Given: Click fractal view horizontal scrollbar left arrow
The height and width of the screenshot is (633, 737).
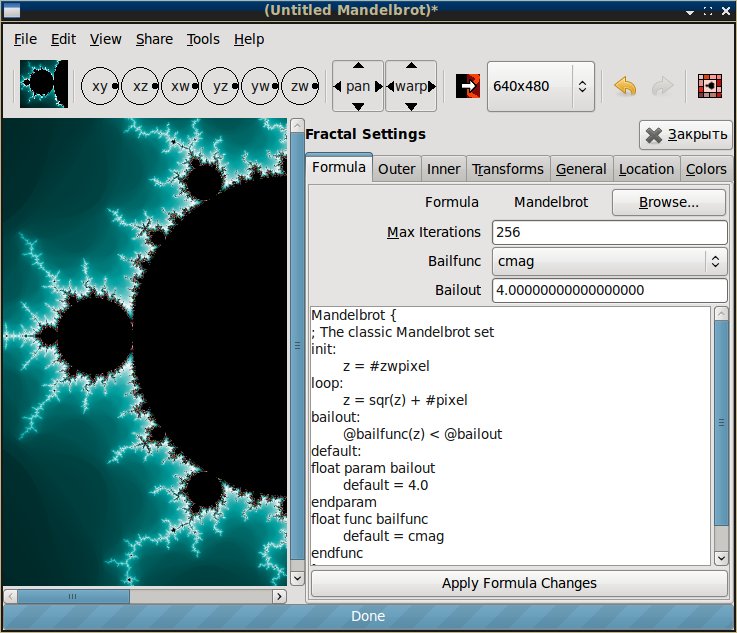Looking at the screenshot, I should click(x=11, y=596).
